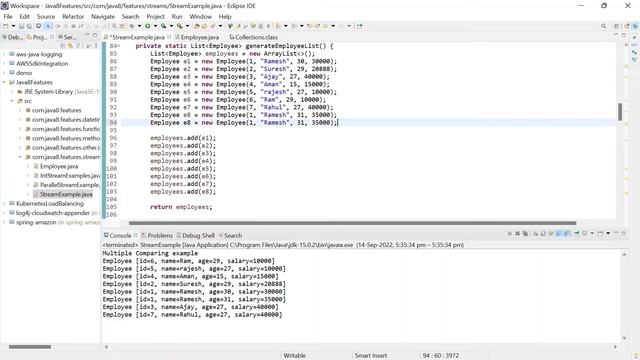Screen dimensions: 640x360
Task: Select the log4j-cloudwatch-appender project
Action: (x=53, y=213)
